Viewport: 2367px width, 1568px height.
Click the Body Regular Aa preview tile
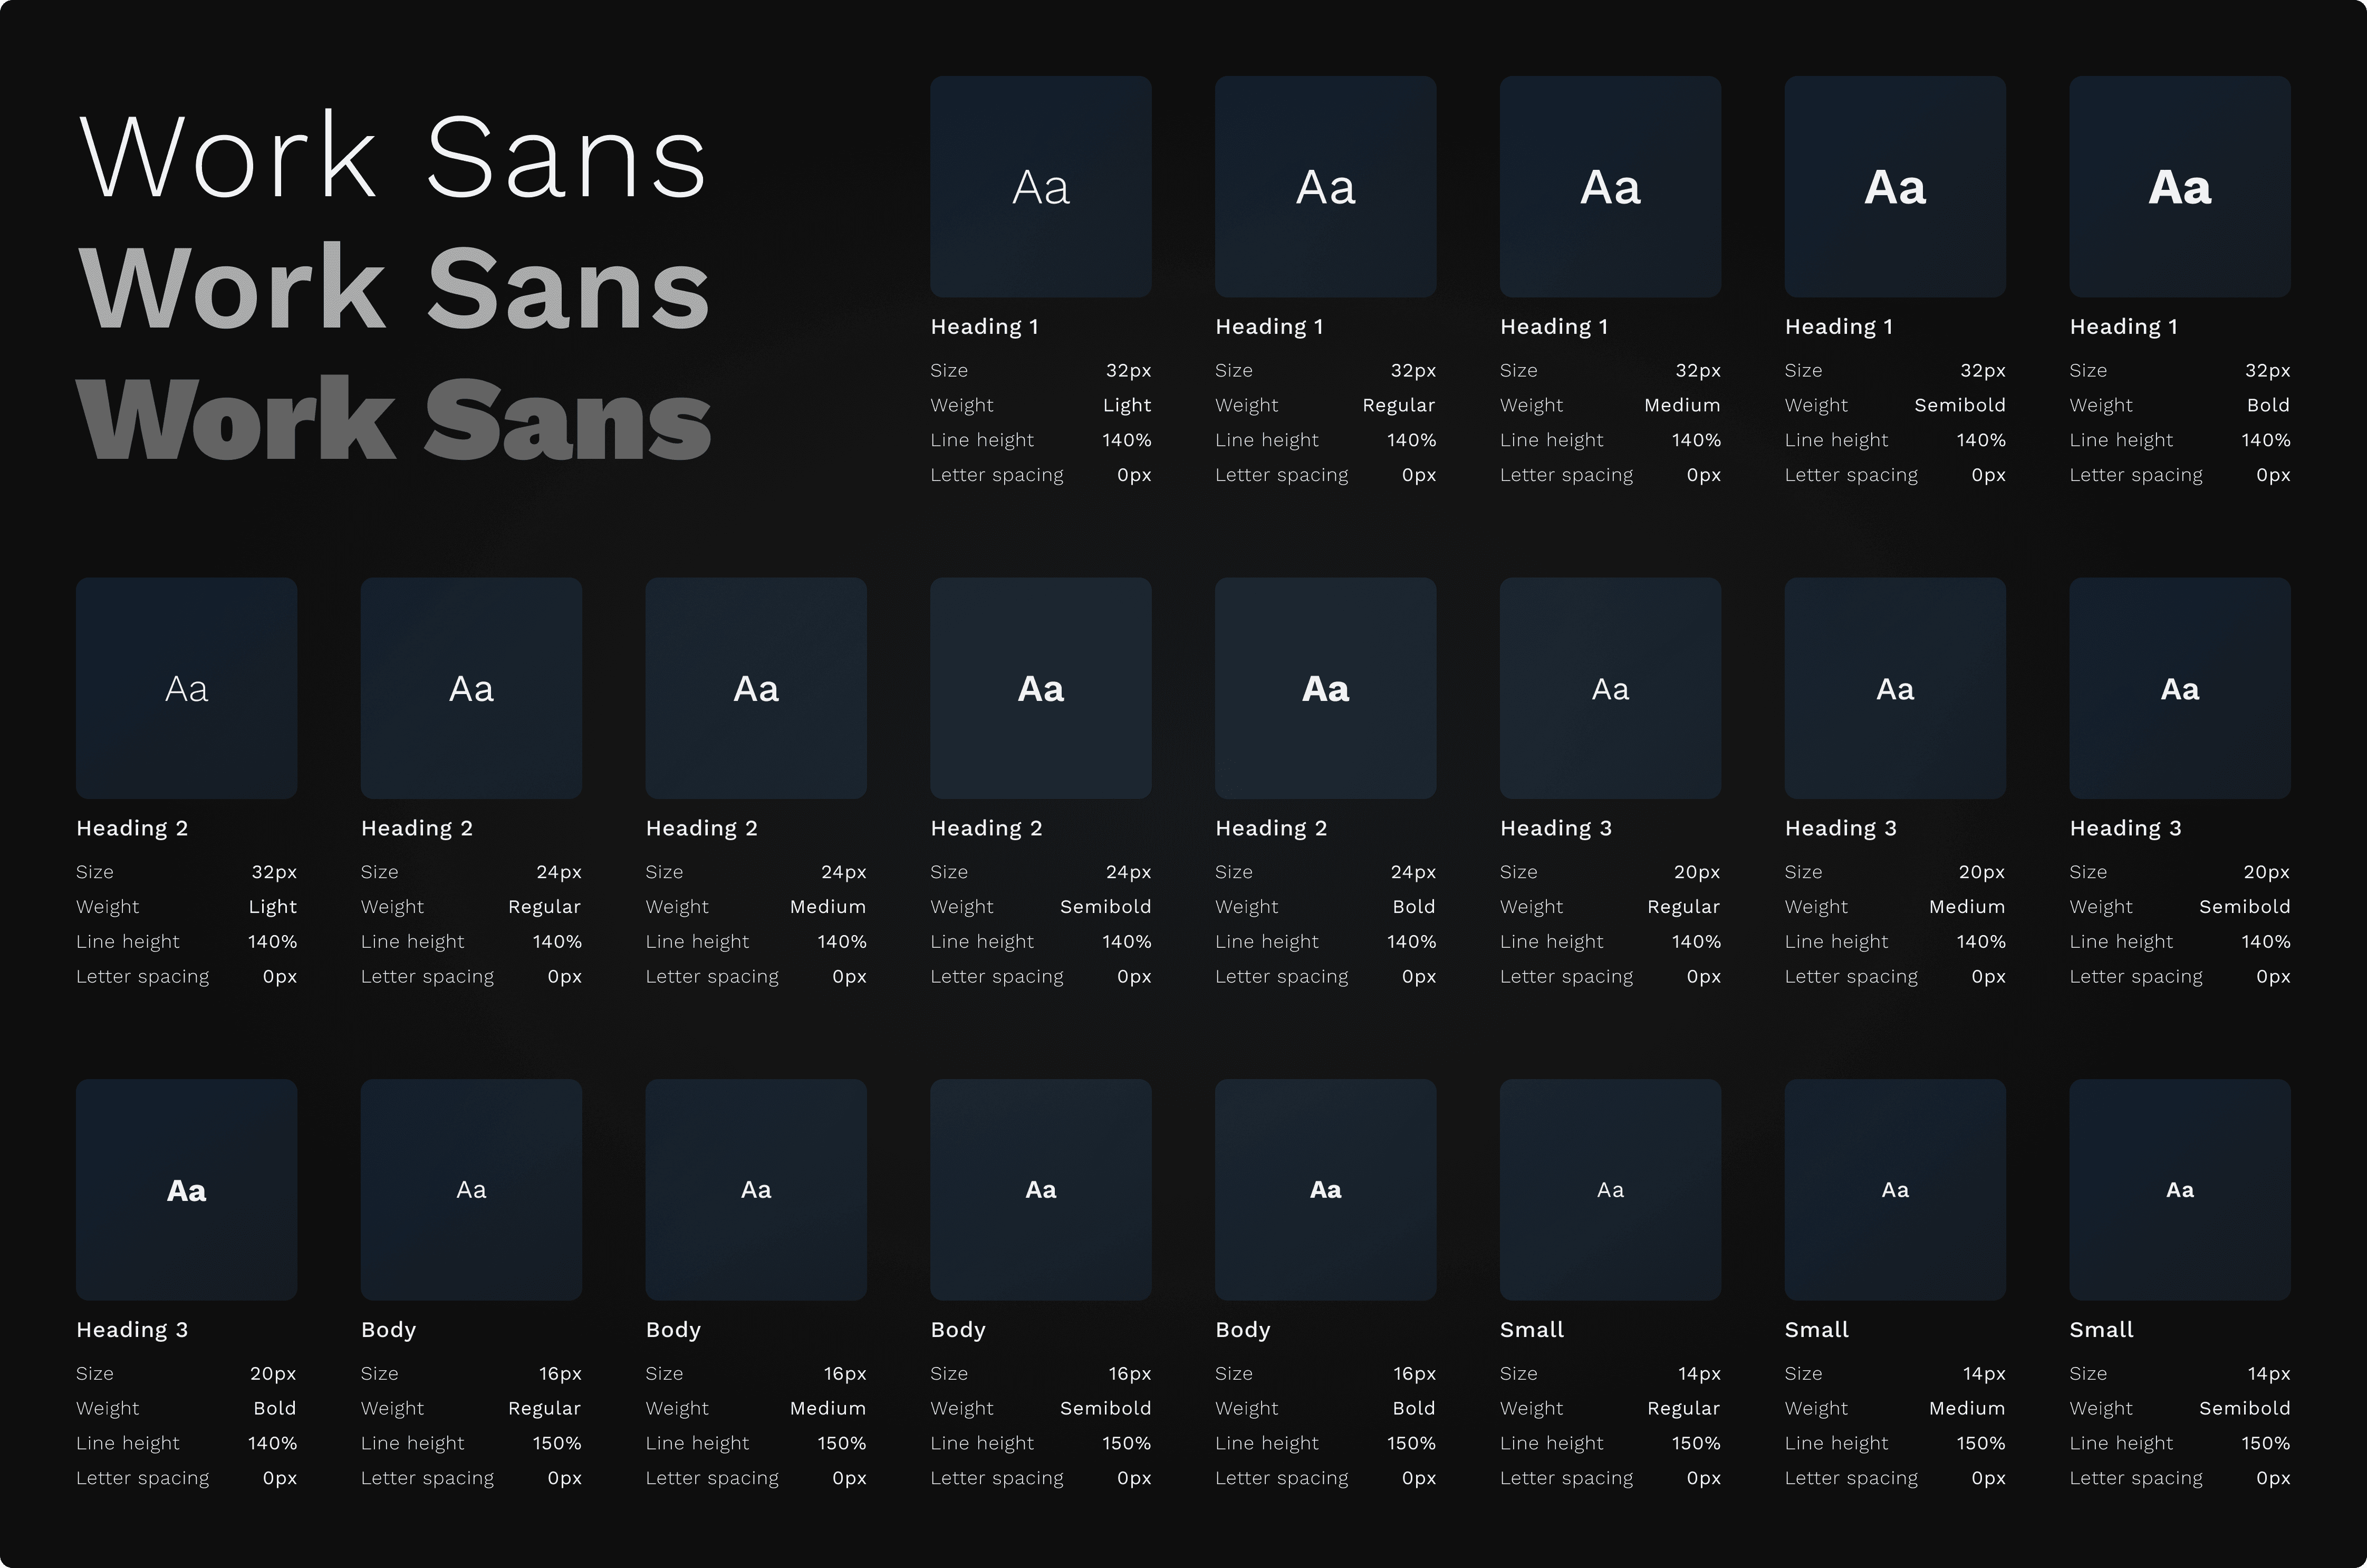click(x=471, y=1189)
